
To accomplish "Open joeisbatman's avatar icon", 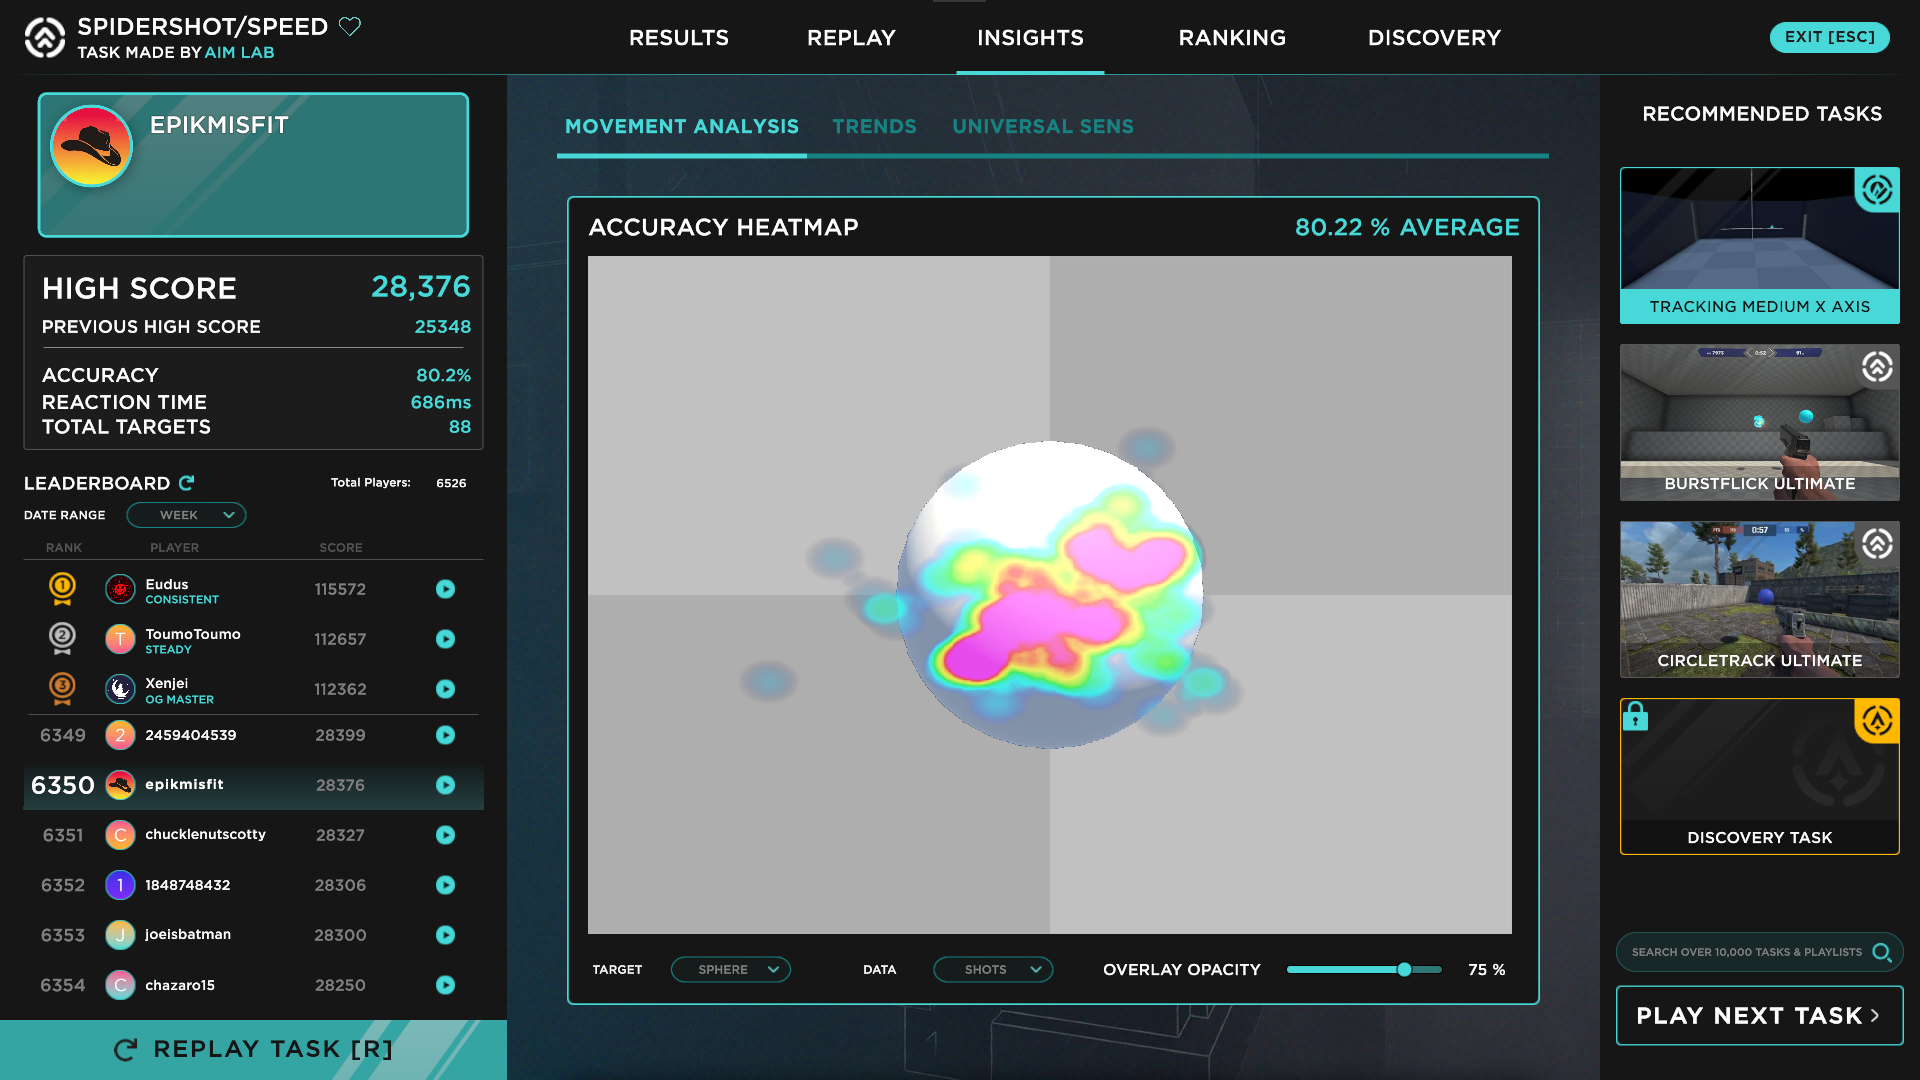I will [x=120, y=935].
